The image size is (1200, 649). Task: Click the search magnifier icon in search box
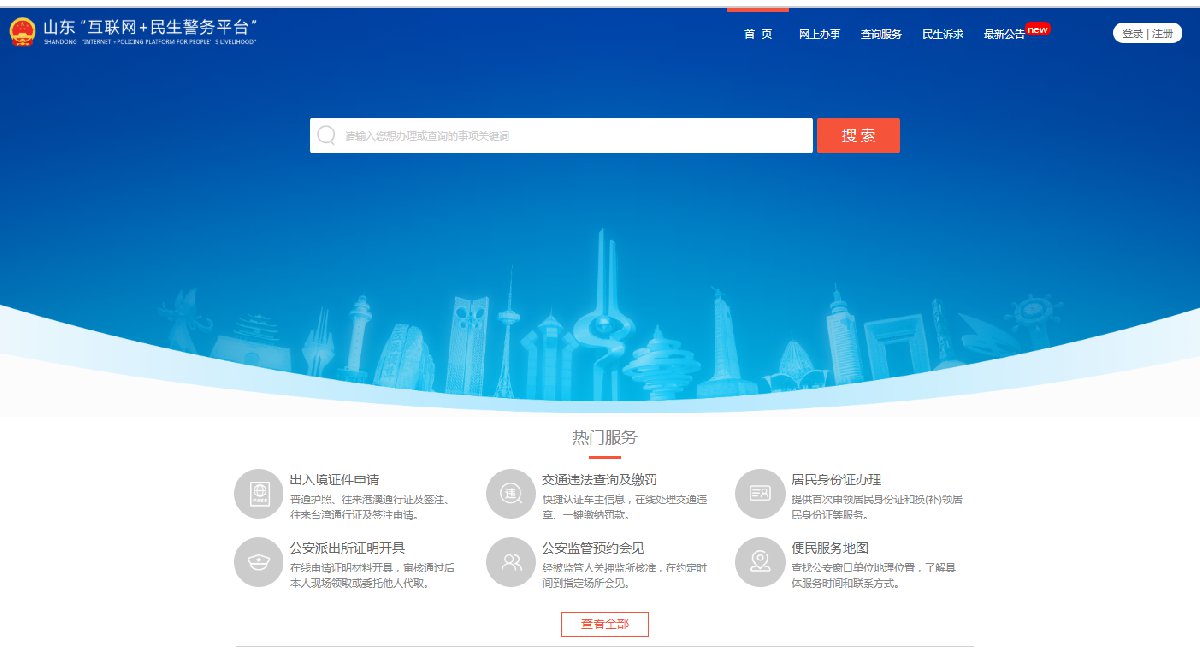pyautogui.click(x=326, y=135)
